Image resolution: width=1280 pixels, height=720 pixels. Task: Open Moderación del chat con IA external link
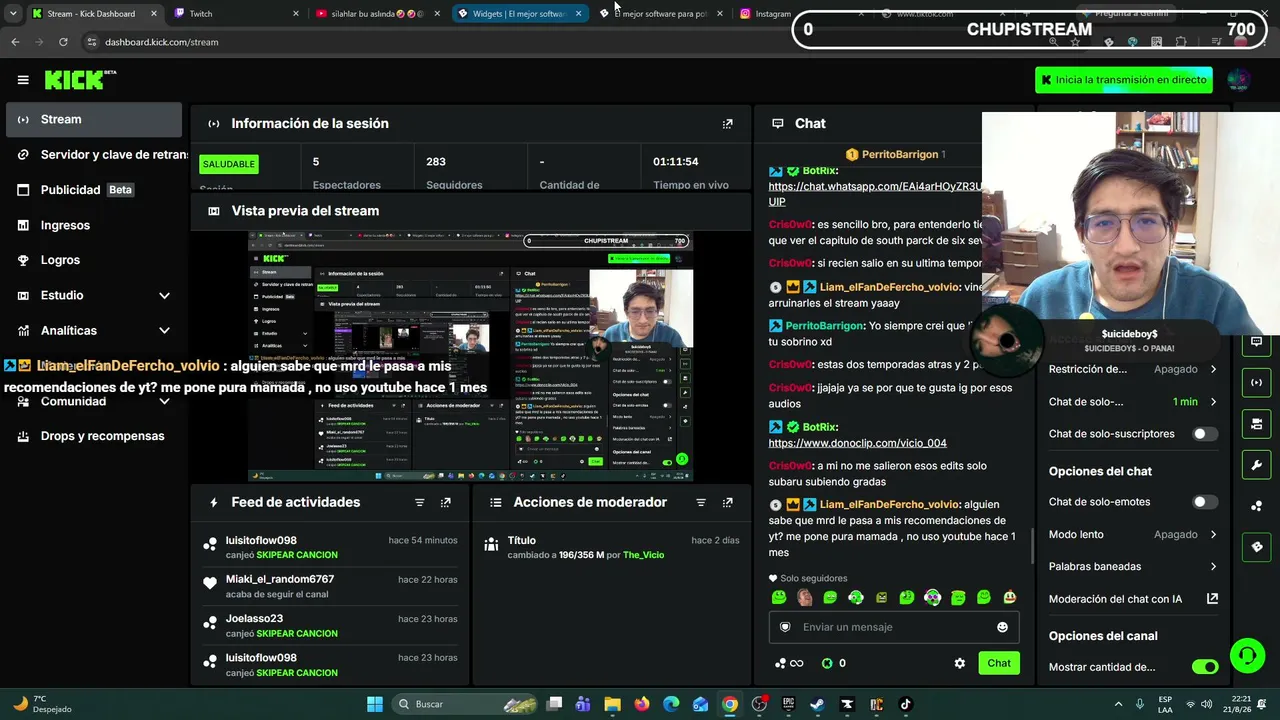click(1212, 599)
